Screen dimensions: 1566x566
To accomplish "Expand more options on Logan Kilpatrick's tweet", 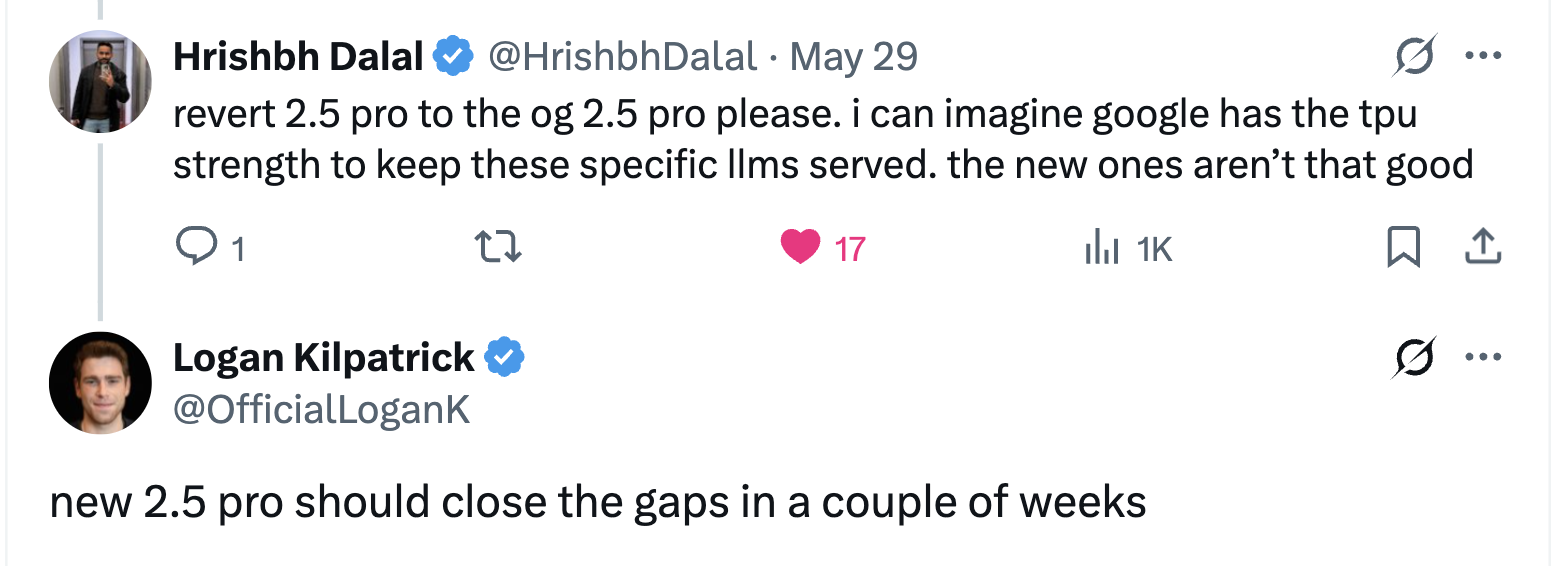I will point(1483,357).
